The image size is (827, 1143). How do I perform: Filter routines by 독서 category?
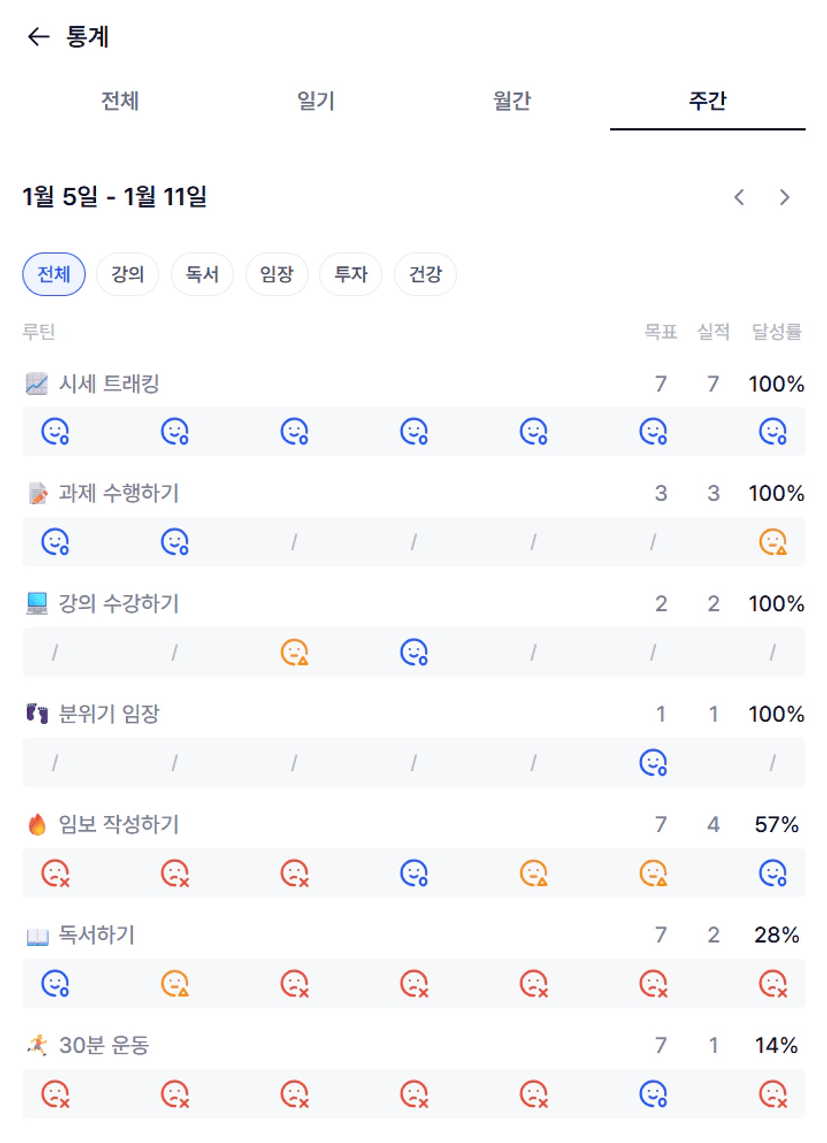202,274
